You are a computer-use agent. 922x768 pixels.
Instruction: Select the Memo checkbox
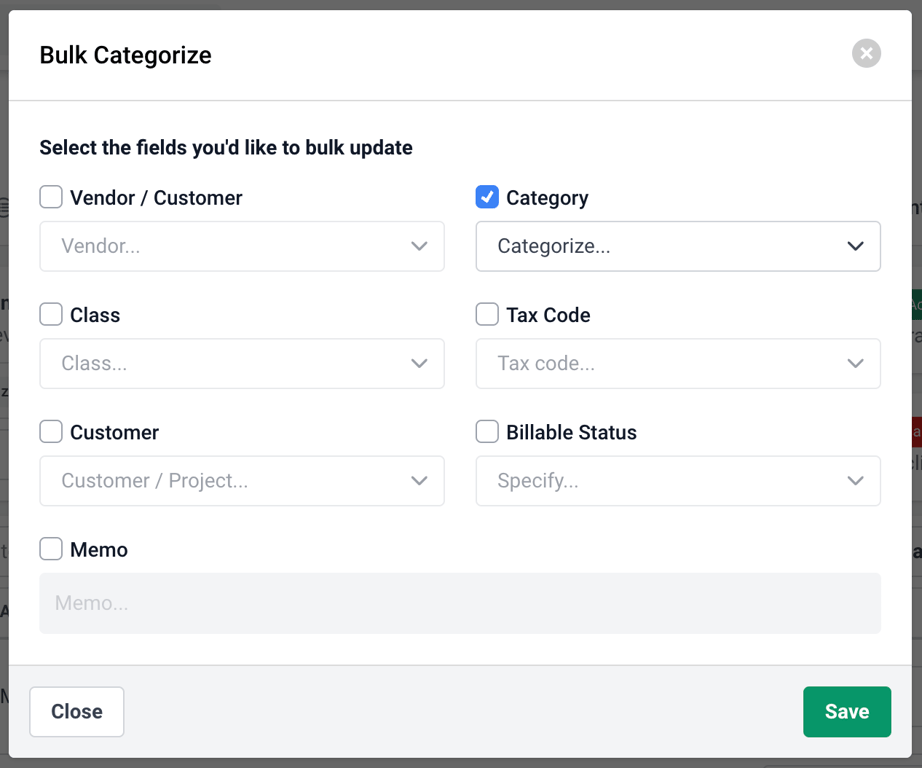[51, 549]
